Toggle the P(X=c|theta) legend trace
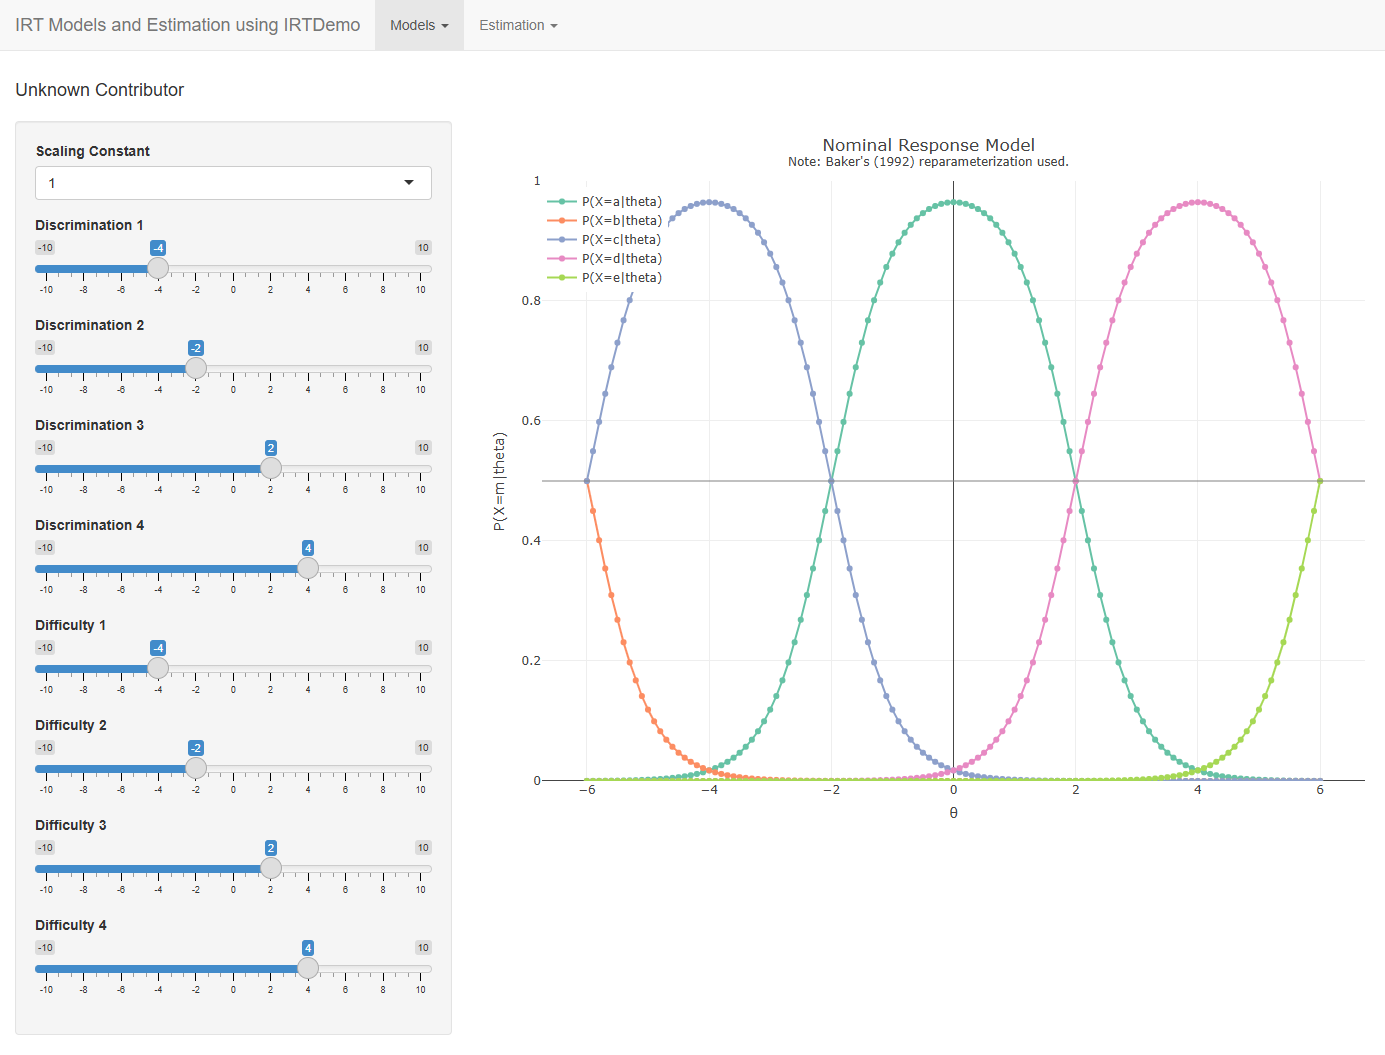1385x1055 pixels. point(605,240)
